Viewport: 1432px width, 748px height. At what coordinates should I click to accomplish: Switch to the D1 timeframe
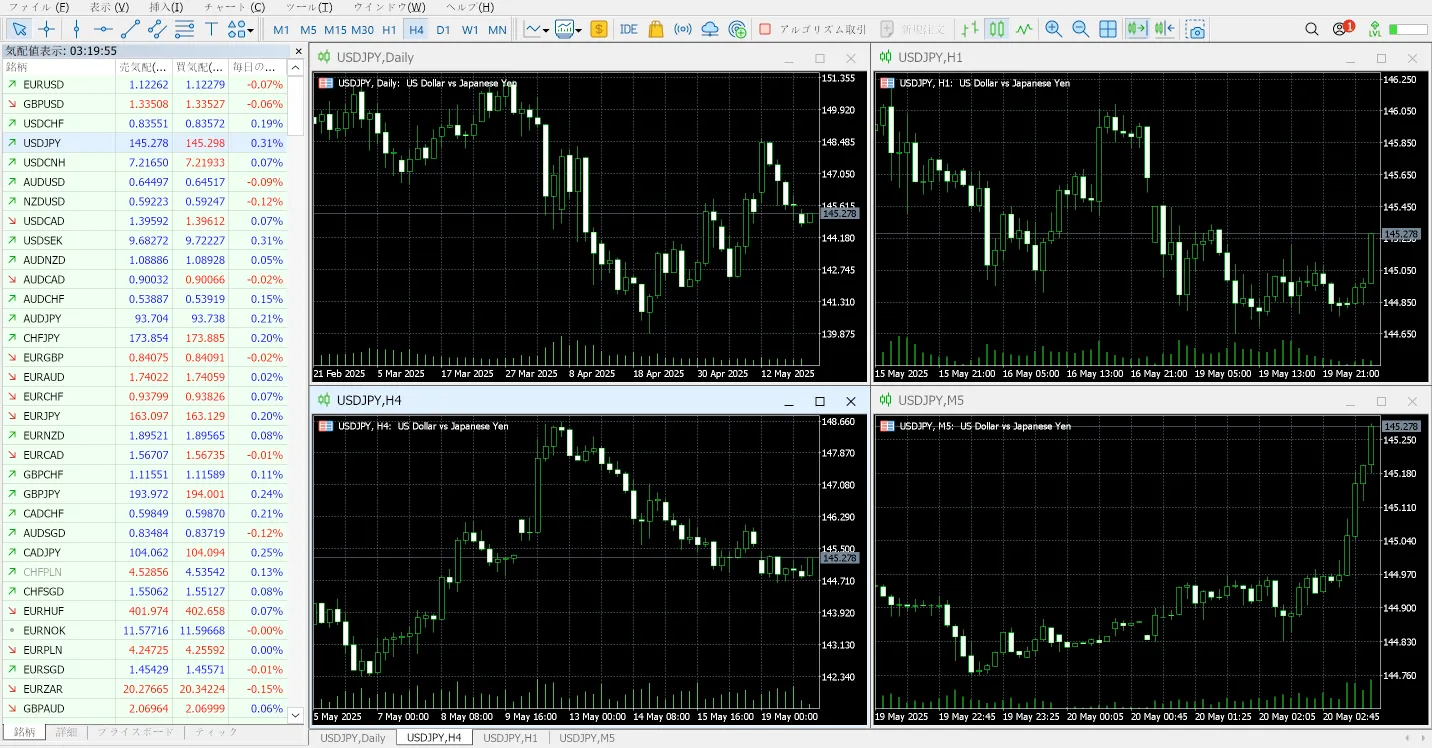443,29
